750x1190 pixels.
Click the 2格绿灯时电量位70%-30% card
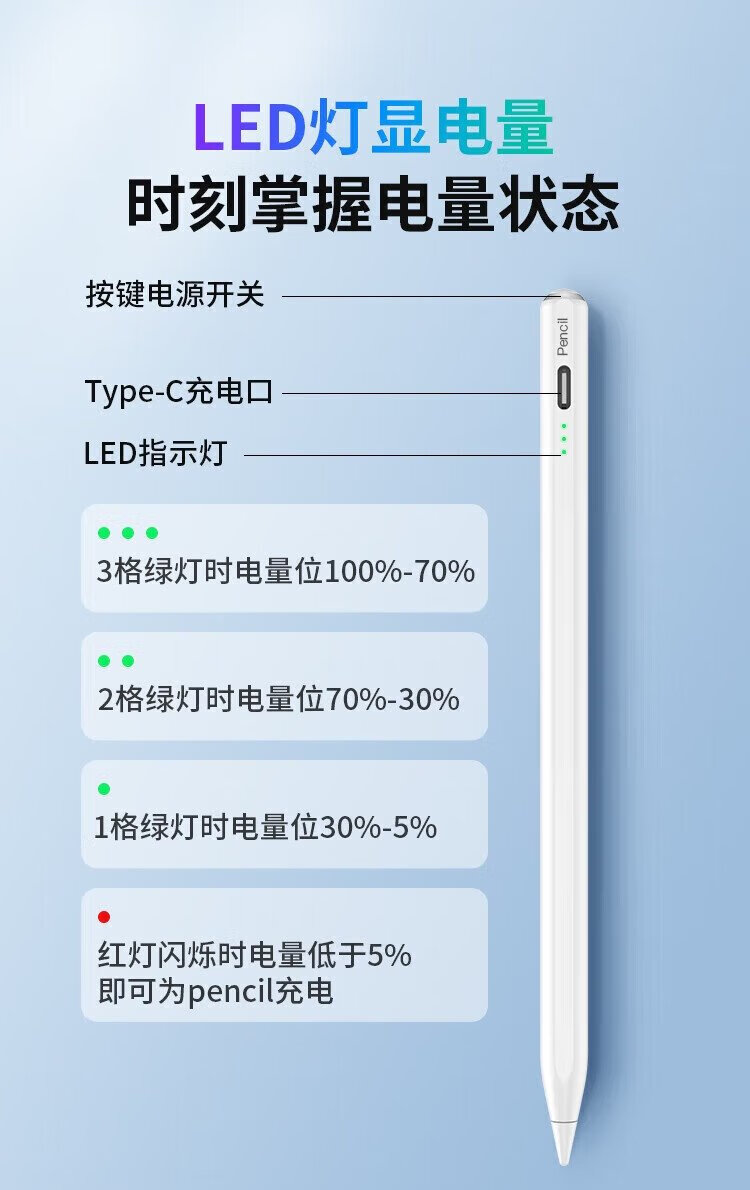click(284, 686)
